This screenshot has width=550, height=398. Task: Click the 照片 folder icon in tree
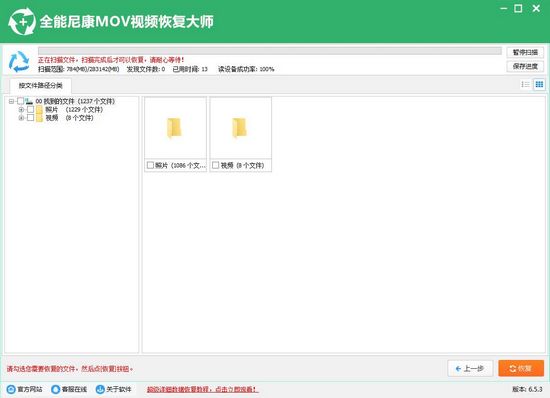39,109
